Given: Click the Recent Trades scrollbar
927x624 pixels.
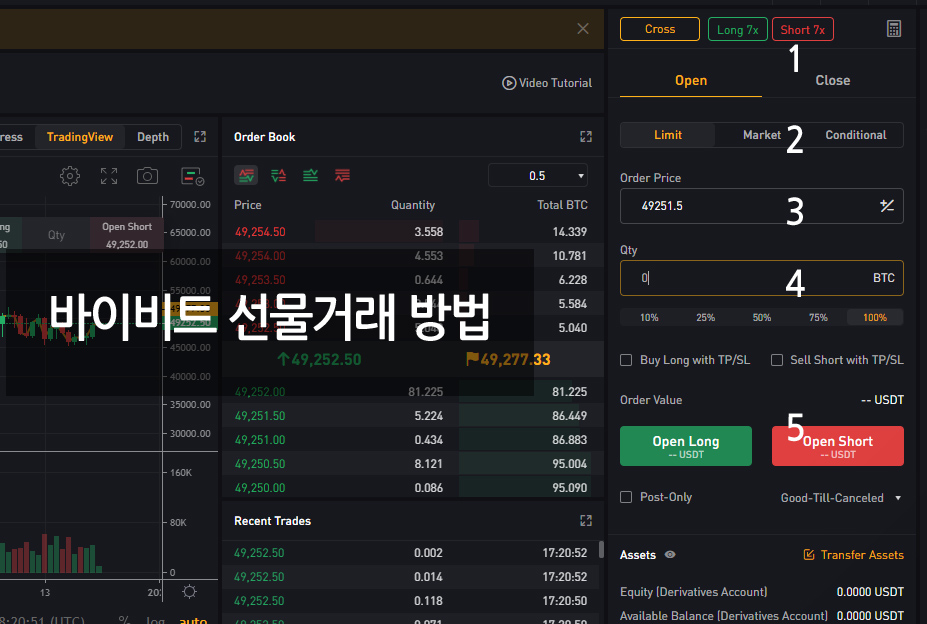Looking at the screenshot, I should pos(601,549).
